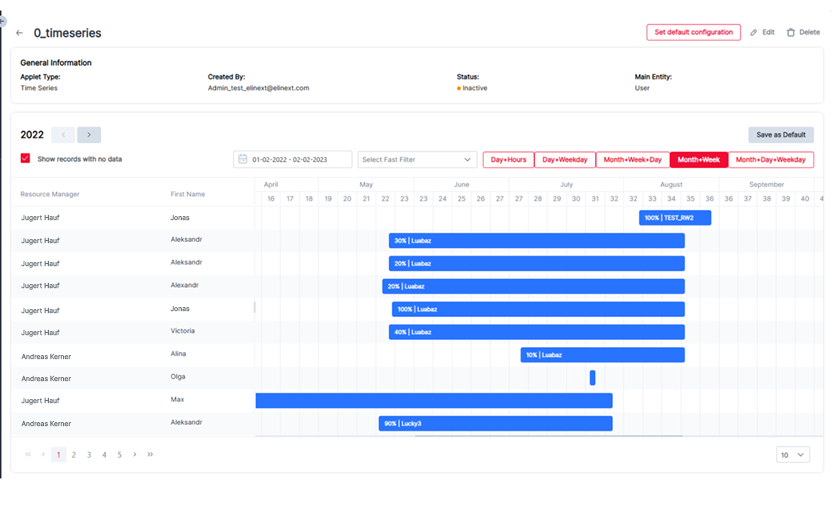Advance to next year with right chevron

point(89,135)
